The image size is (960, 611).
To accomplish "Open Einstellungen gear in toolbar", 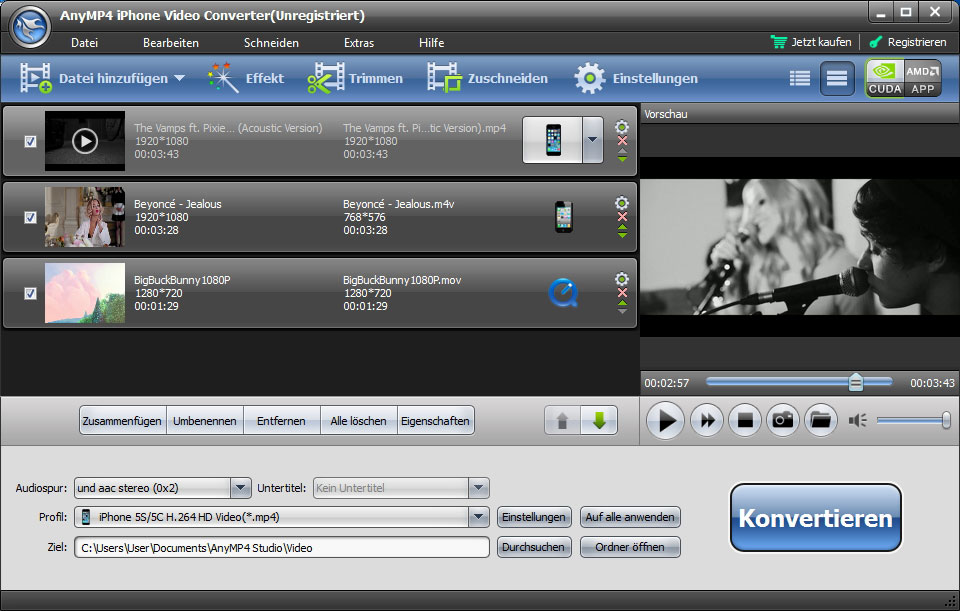I will click(636, 78).
